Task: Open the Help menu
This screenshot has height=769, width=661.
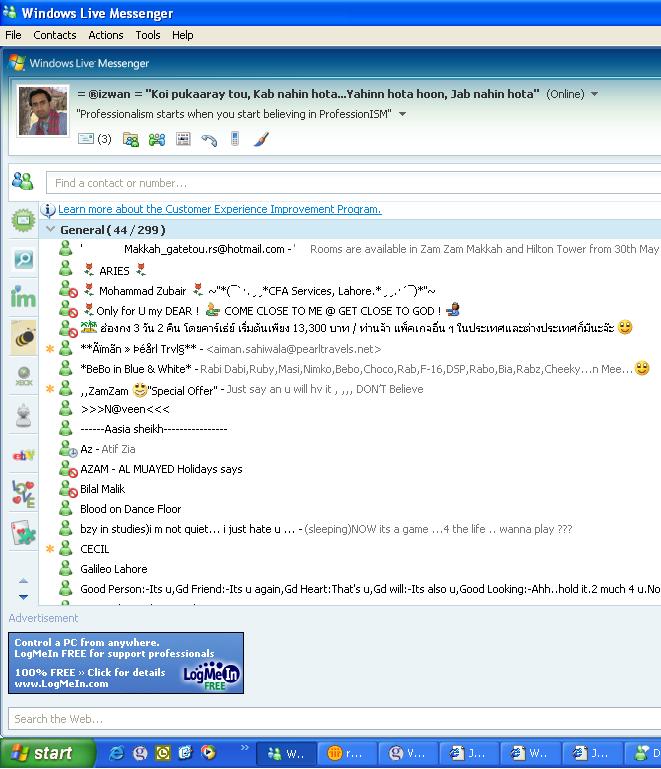Action: point(182,35)
